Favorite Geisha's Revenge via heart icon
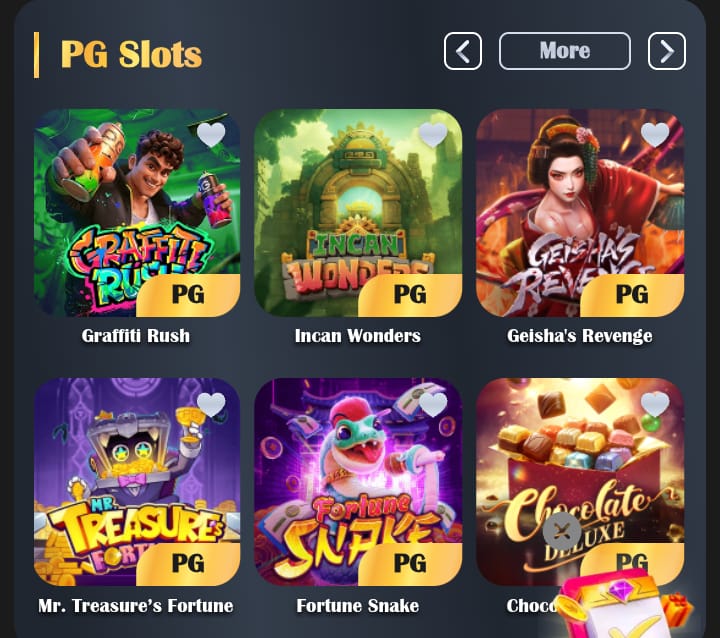The image size is (720, 638). (655, 135)
